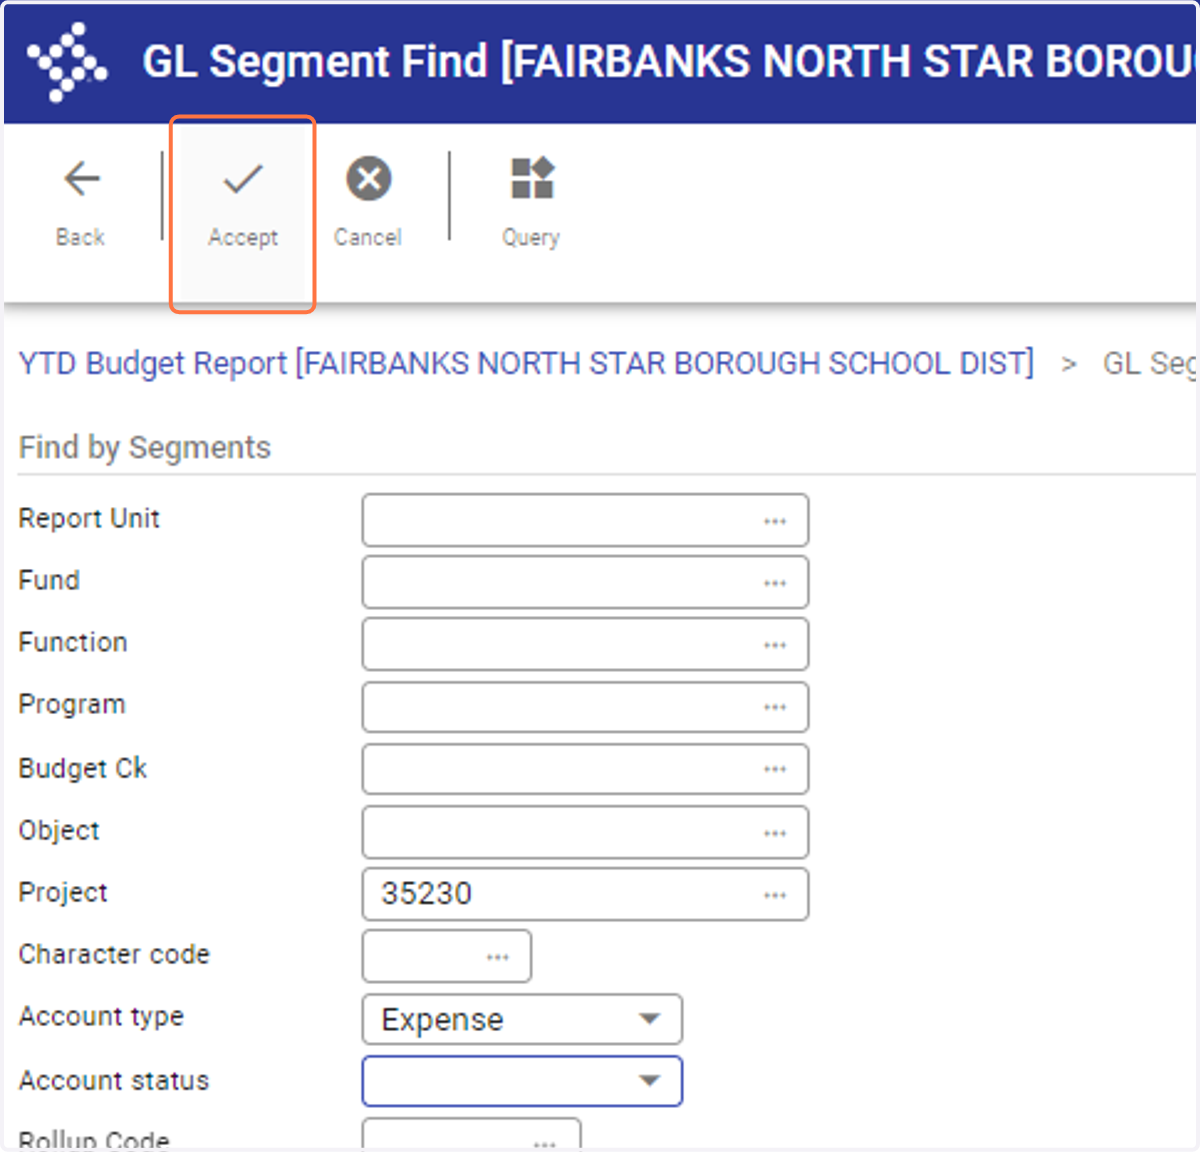
Task: Click the Find by Segments heading
Action: [145, 447]
